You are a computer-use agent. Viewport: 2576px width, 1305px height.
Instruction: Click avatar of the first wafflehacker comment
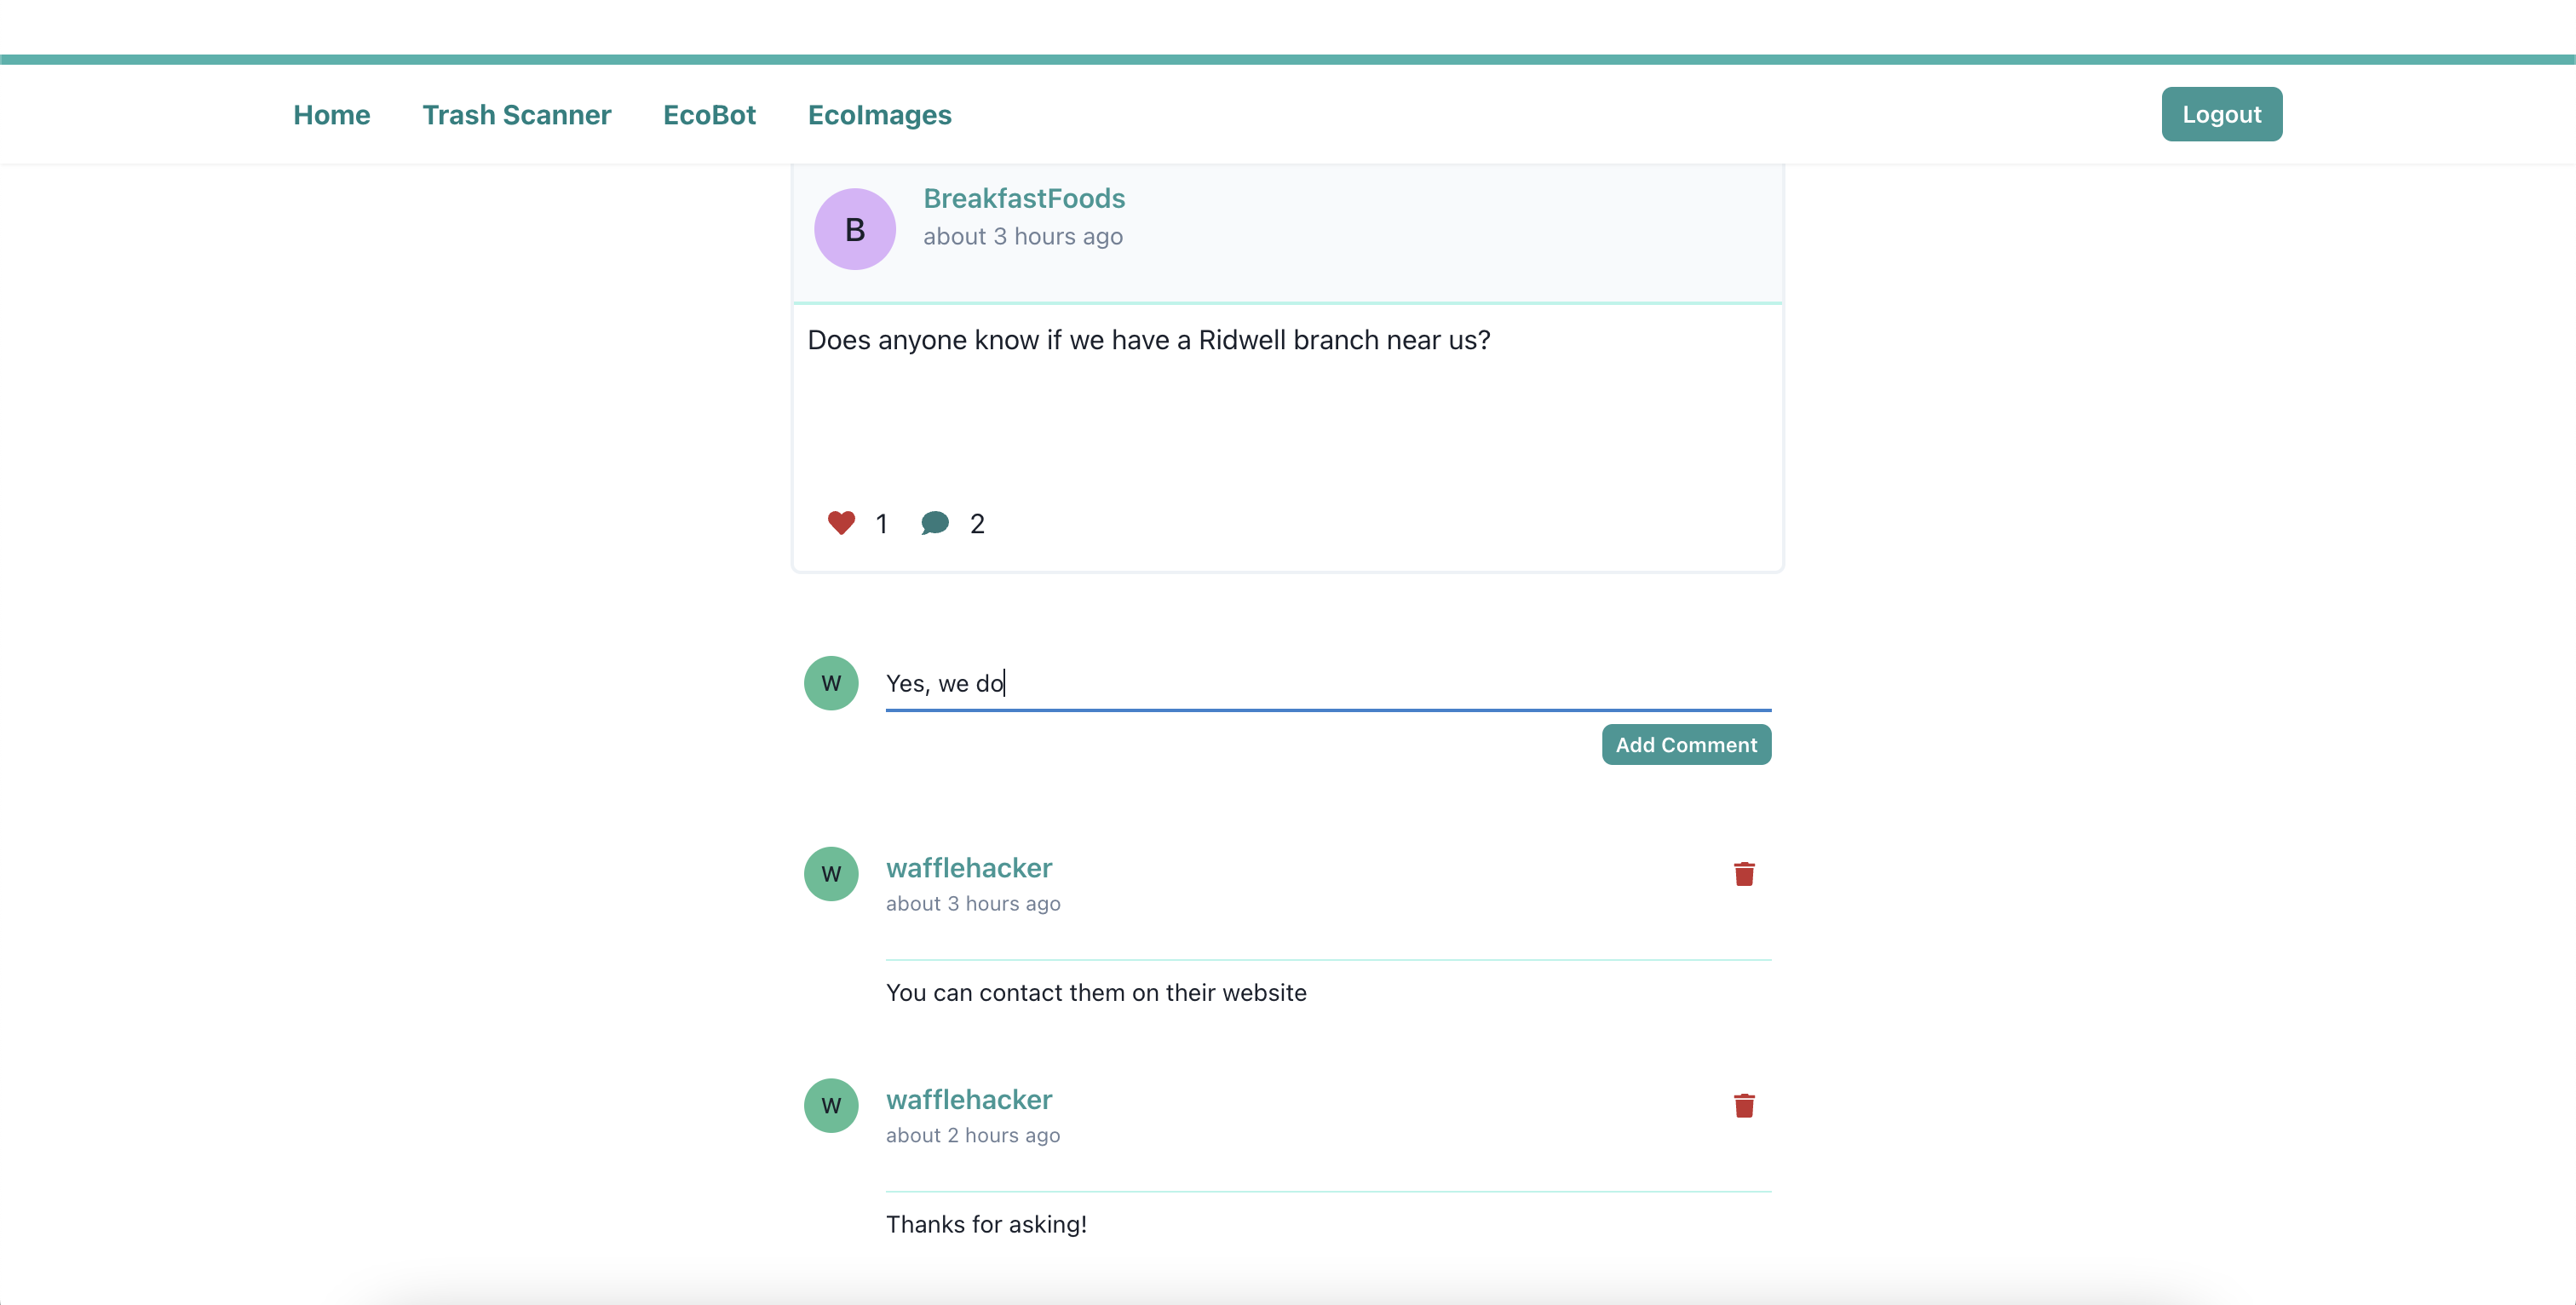(x=831, y=874)
